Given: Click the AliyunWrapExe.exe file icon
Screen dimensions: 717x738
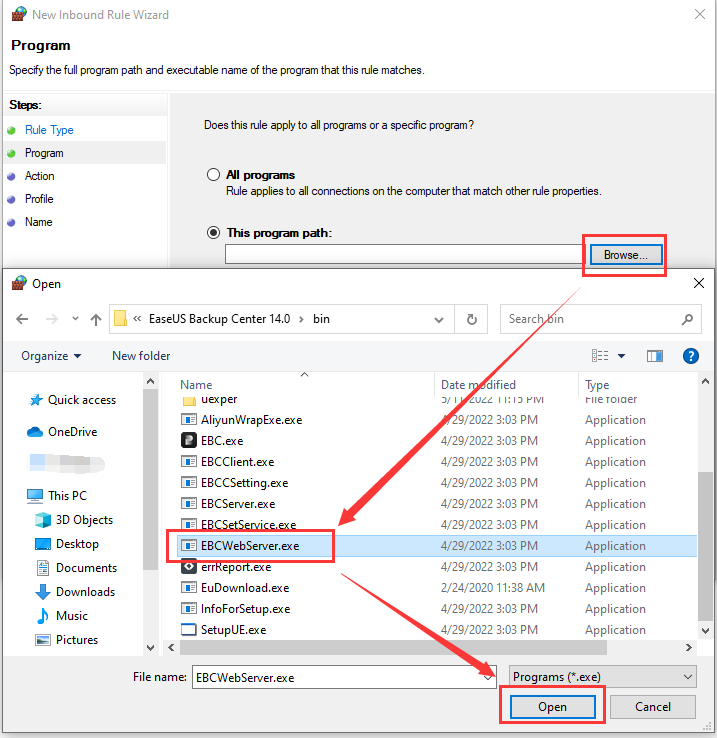Looking at the screenshot, I should (x=189, y=419).
